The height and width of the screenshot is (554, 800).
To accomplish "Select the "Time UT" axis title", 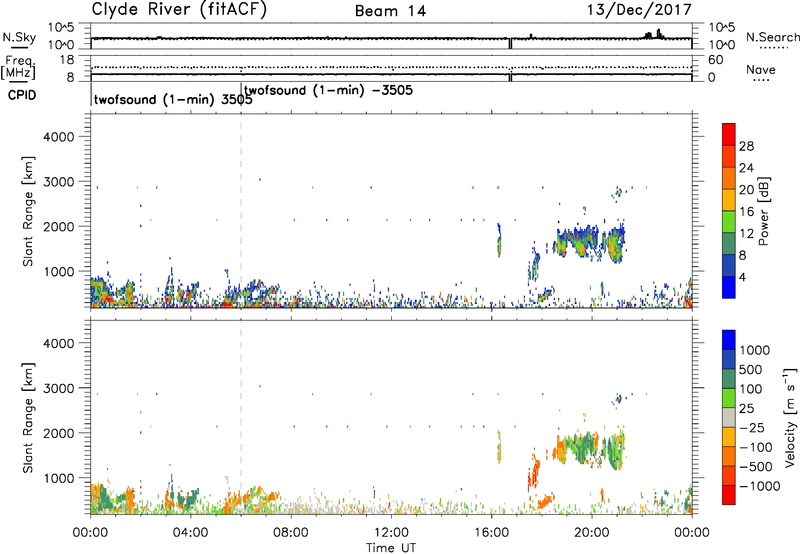I will click(391, 548).
